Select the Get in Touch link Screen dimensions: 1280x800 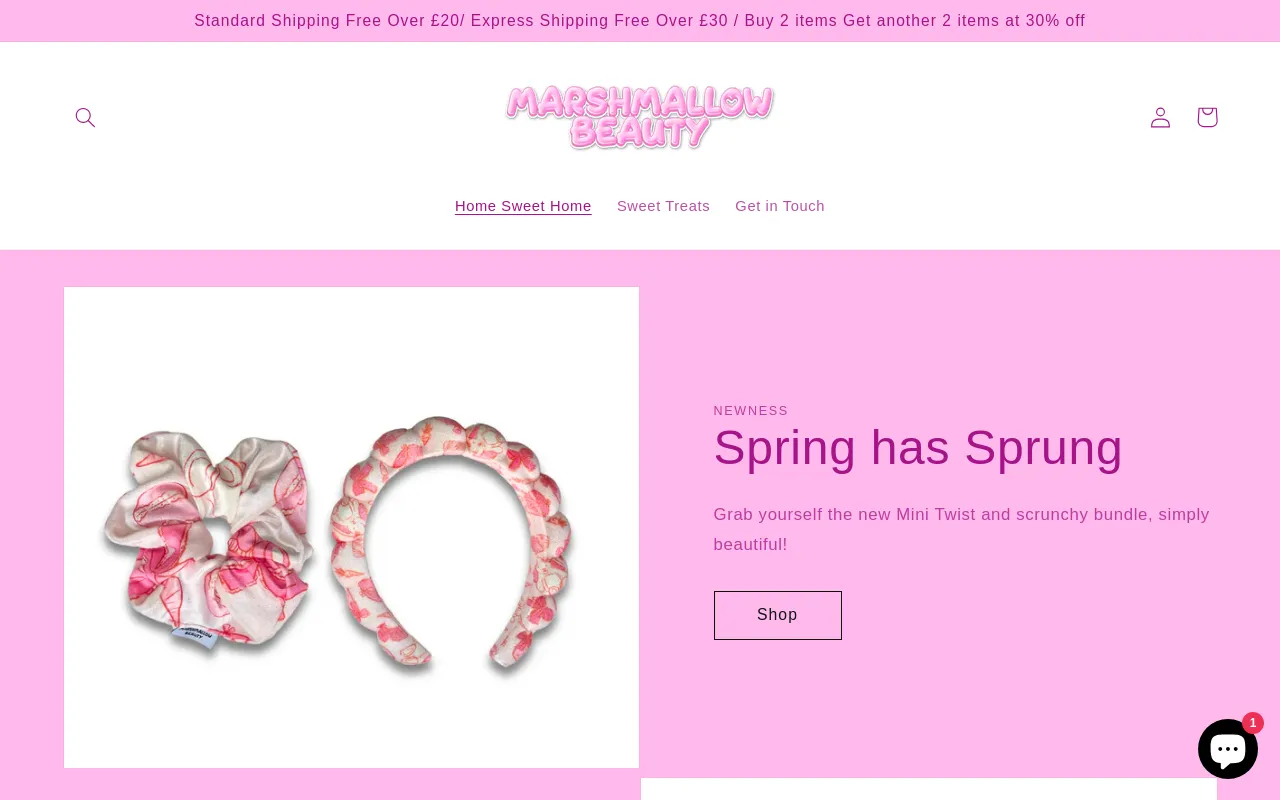click(780, 206)
